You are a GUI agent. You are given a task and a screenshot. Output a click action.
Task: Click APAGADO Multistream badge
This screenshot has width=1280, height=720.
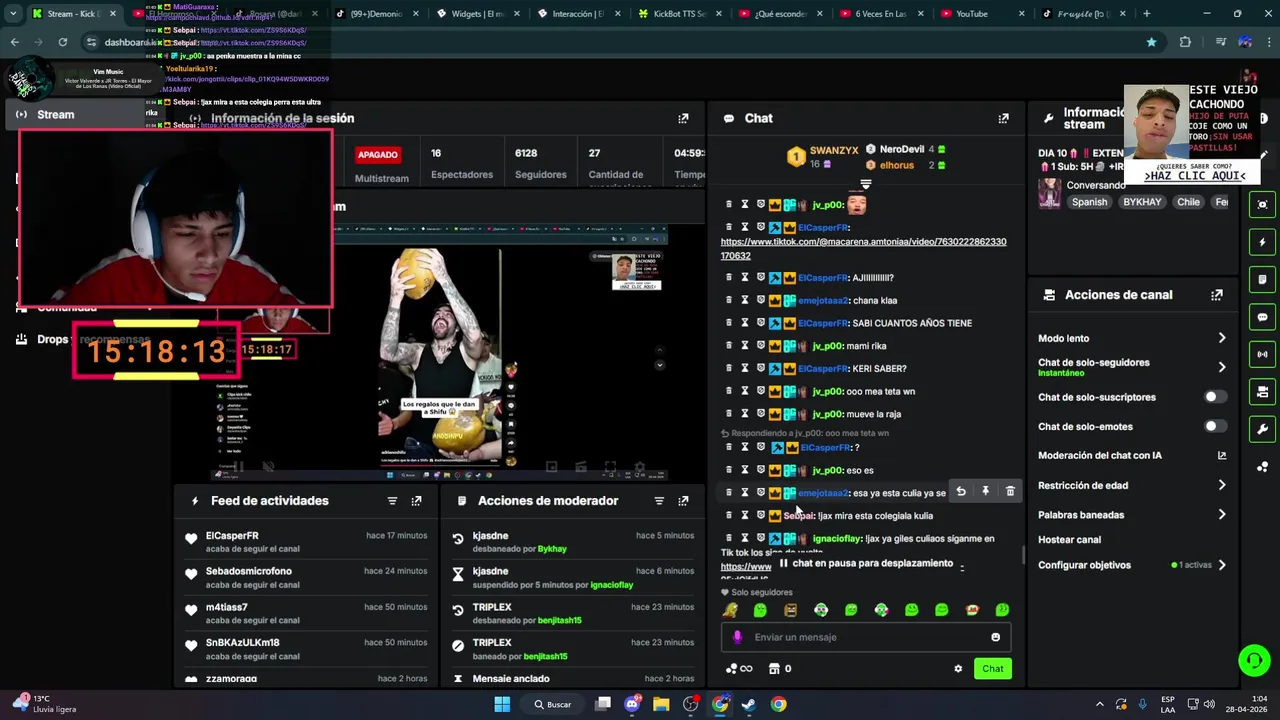pos(378,155)
